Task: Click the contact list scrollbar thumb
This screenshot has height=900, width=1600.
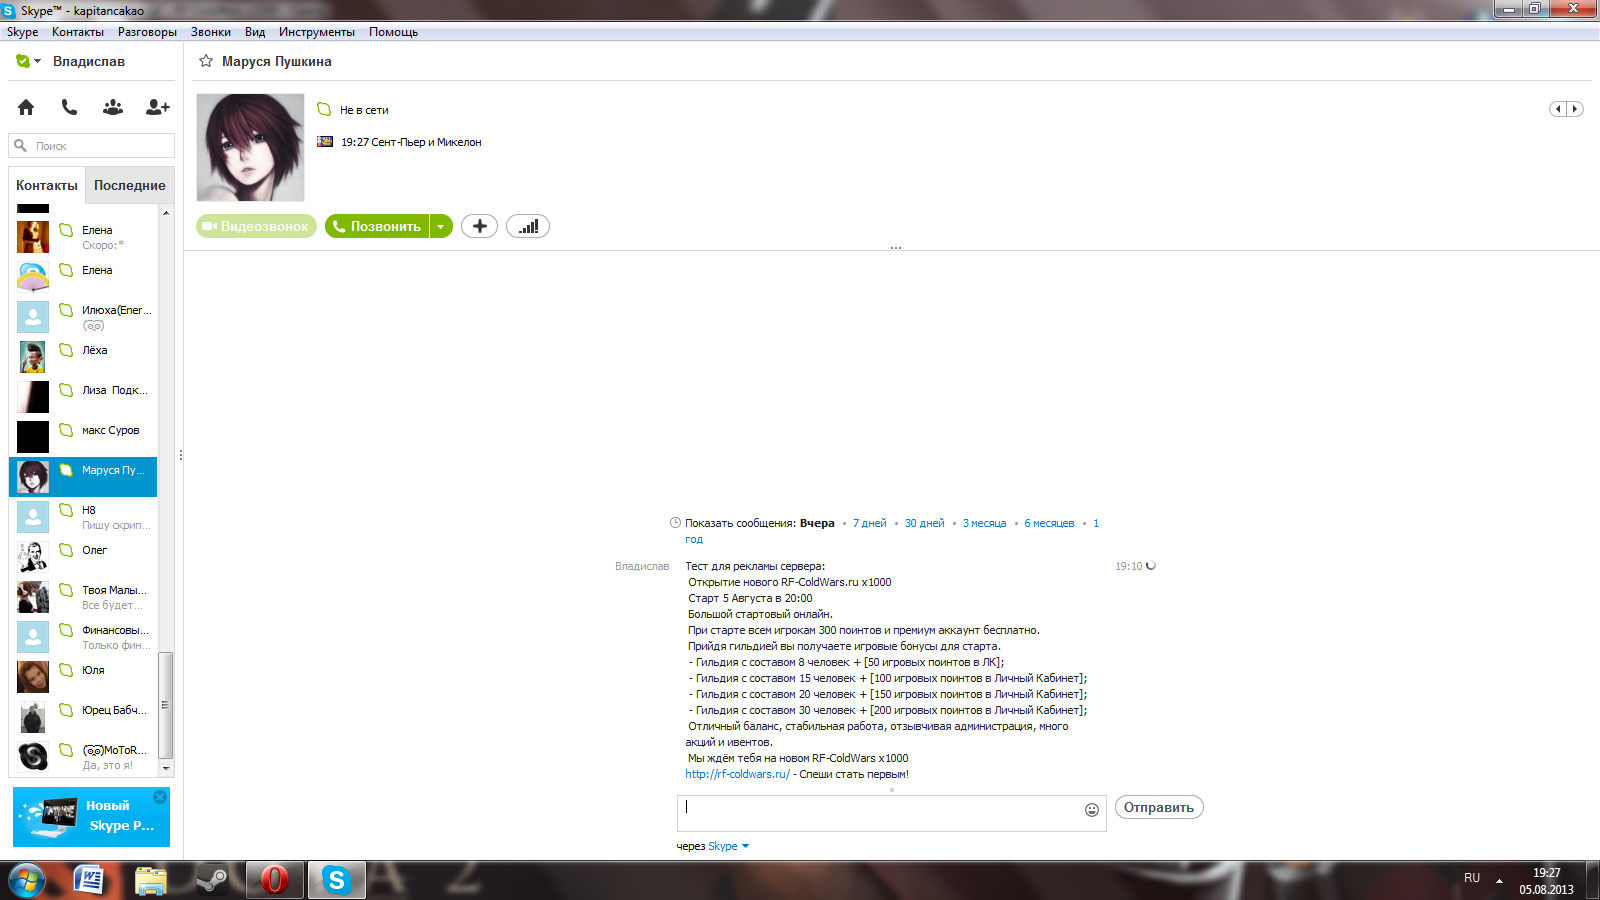Action: (x=166, y=705)
